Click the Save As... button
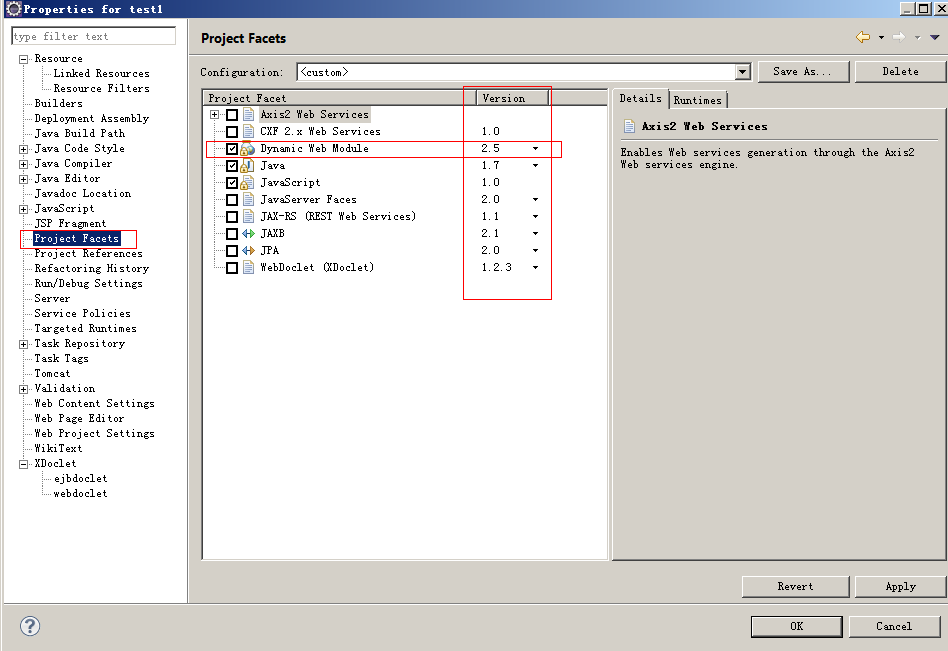The image size is (948, 651). pos(803,71)
